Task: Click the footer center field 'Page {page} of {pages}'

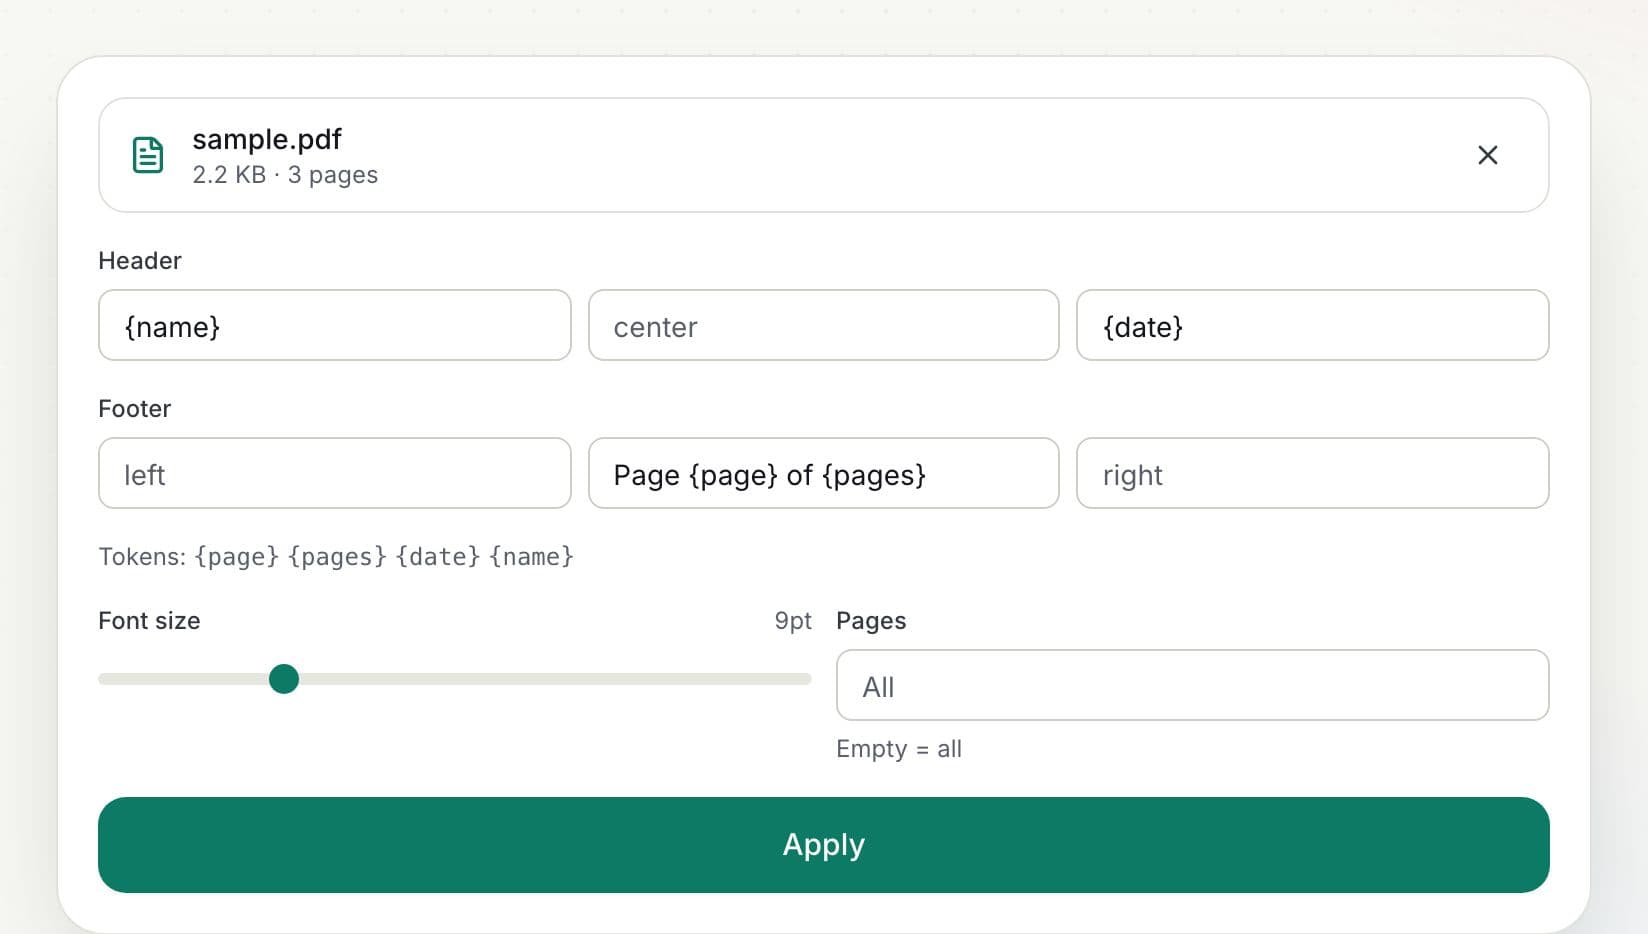Action: pyautogui.click(x=823, y=473)
